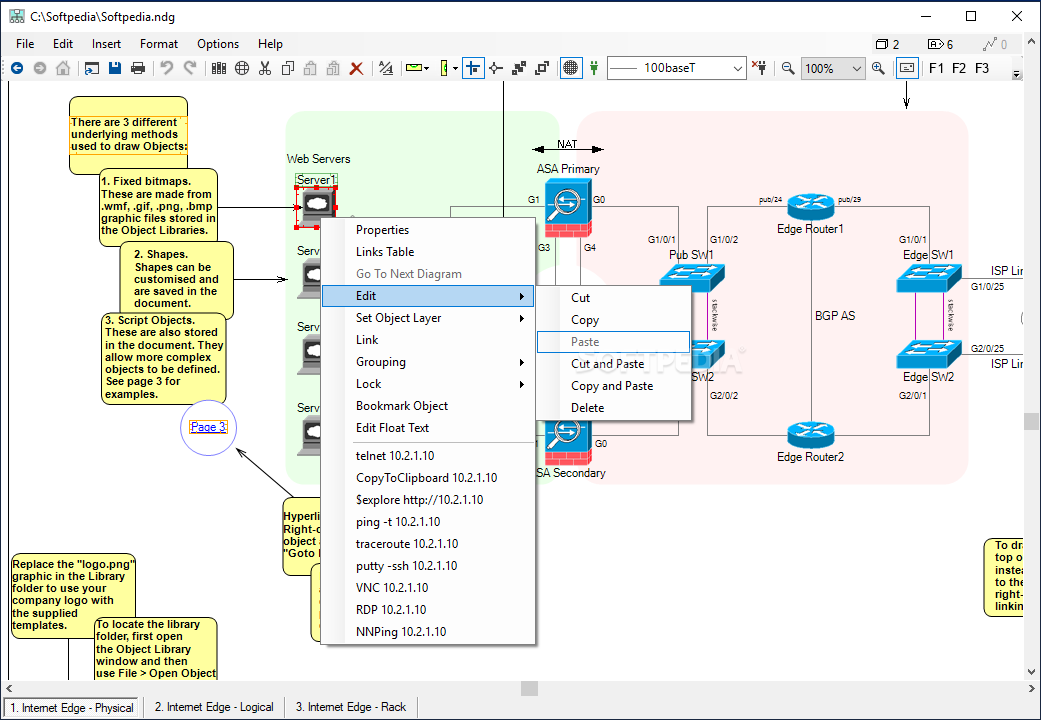This screenshot has width=1041, height=720.
Task: Open the Insert menu
Action: [x=106, y=44]
